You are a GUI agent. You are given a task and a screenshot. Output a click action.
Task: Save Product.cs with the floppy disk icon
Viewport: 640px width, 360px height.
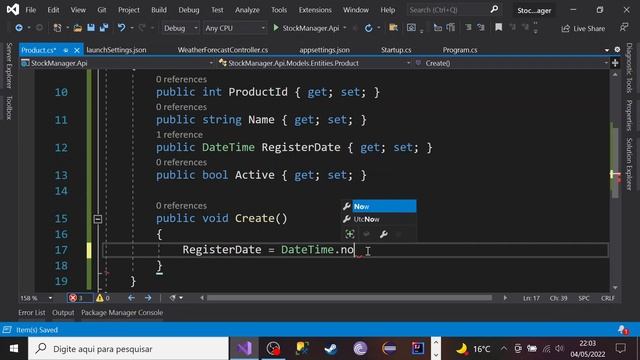[x=91, y=28]
